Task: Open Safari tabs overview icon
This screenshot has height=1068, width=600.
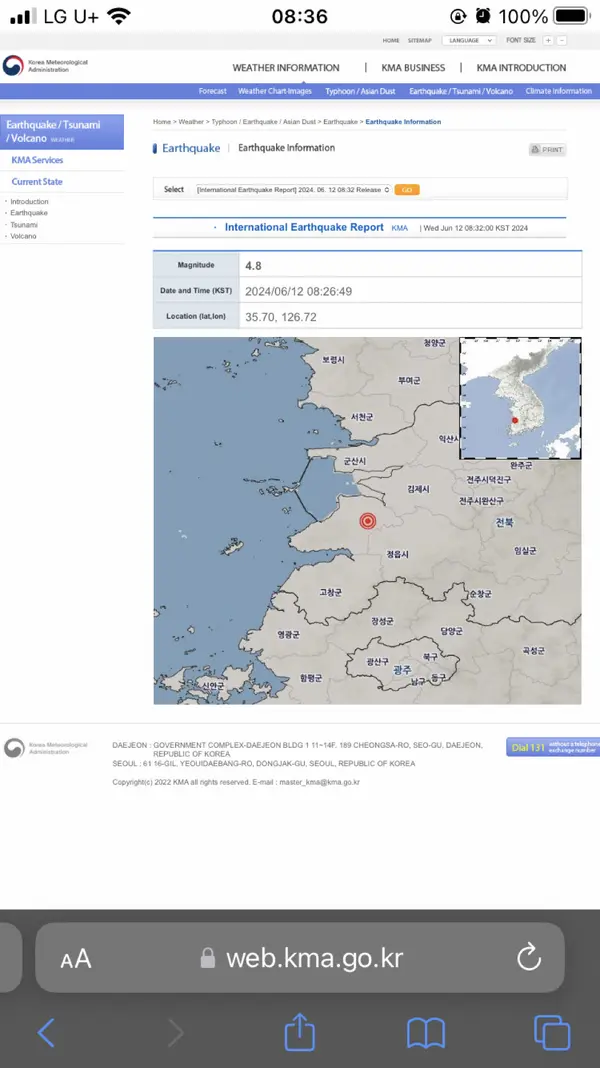Action: click(x=552, y=1033)
